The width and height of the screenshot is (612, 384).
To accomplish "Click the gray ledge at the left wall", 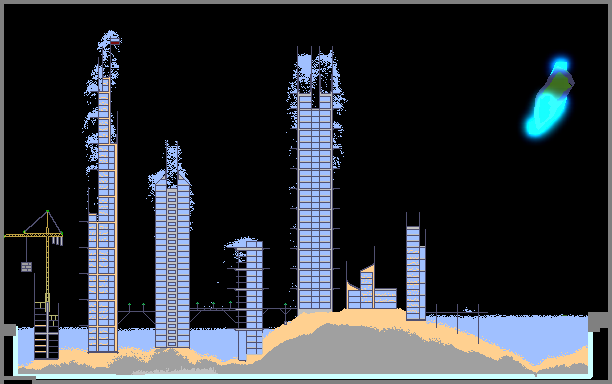I will click(9, 330).
